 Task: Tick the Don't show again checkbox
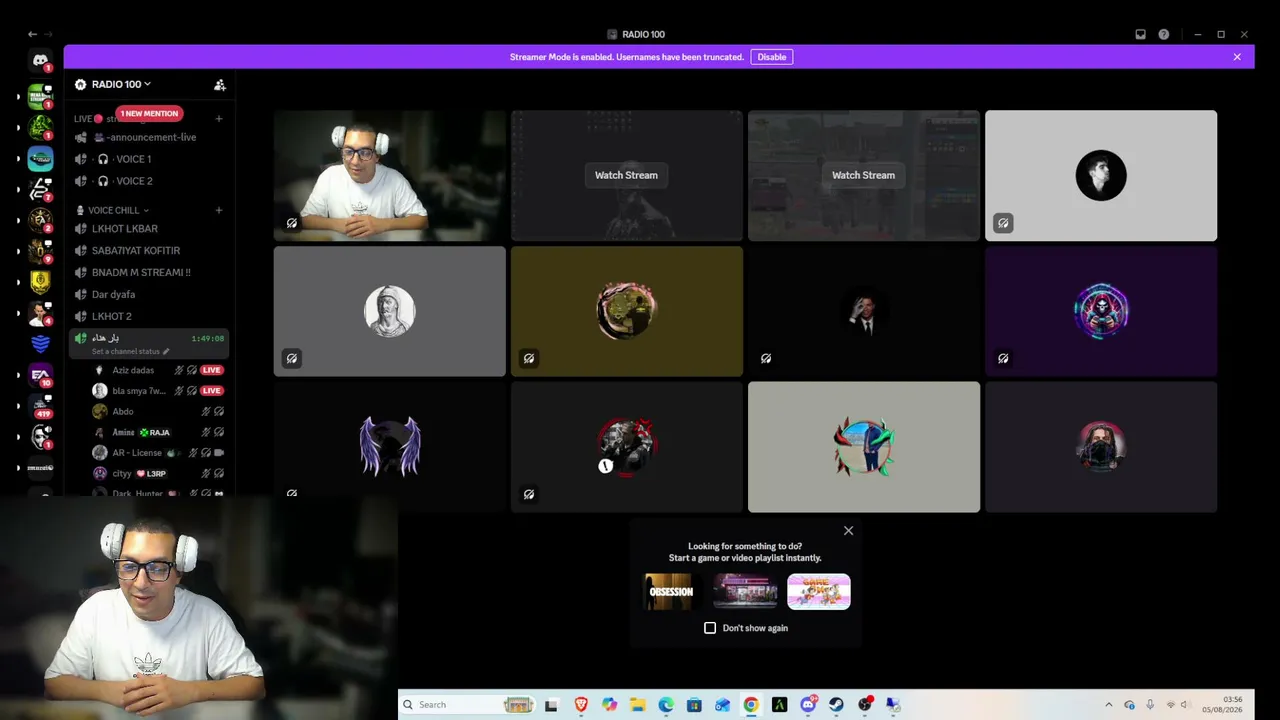(x=710, y=628)
